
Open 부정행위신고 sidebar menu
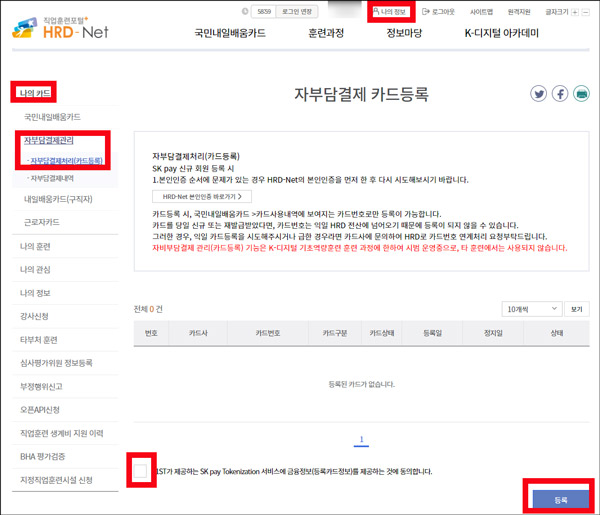tap(41, 386)
